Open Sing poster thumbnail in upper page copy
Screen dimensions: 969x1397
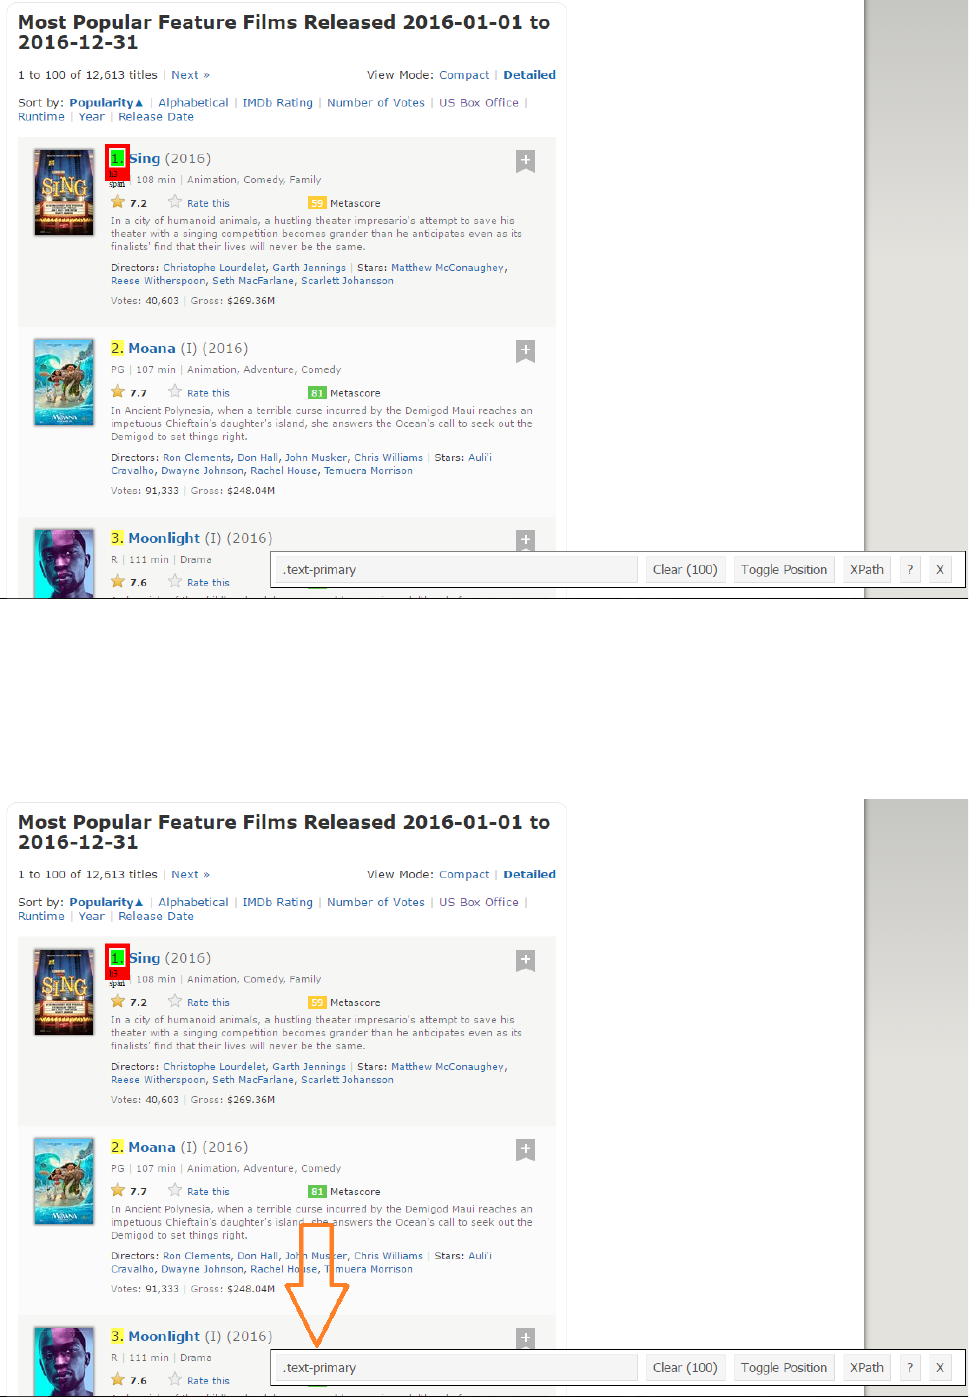[64, 192]
